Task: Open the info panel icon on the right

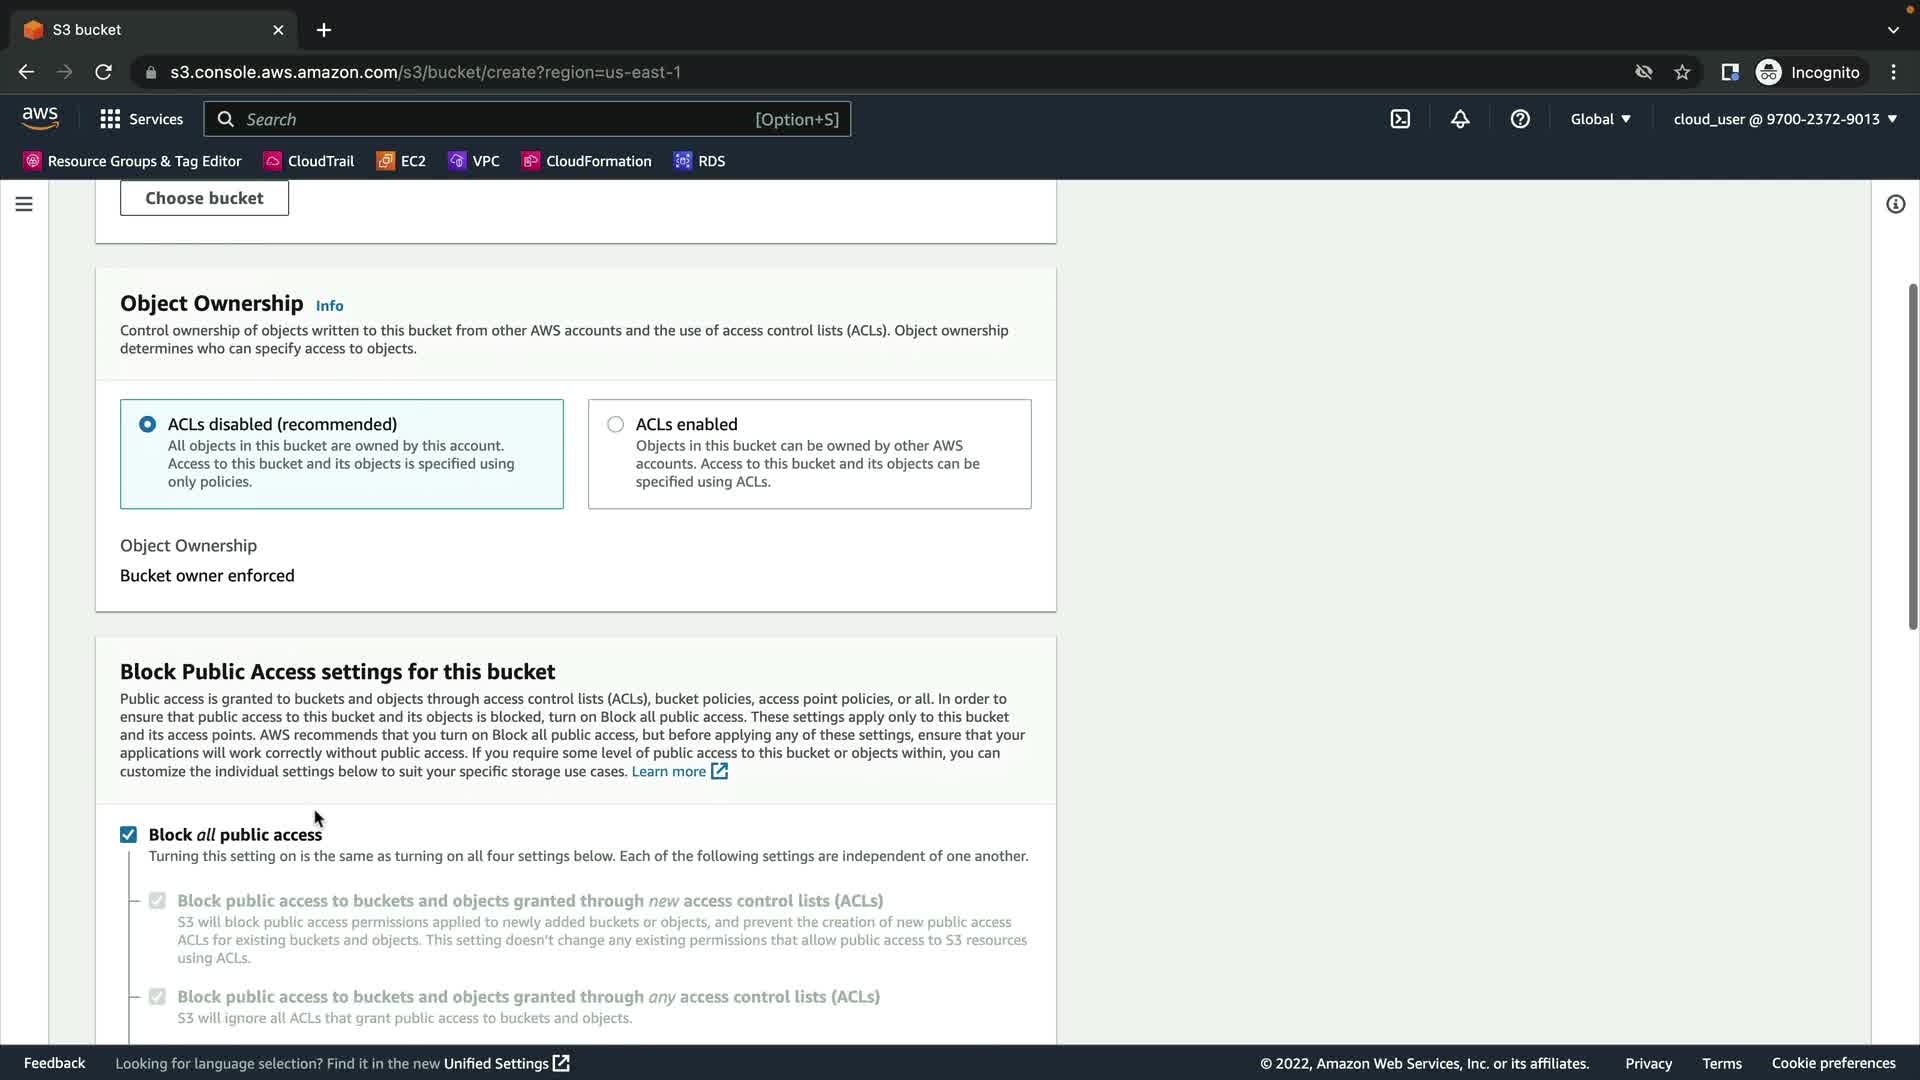Action: 1895,204
